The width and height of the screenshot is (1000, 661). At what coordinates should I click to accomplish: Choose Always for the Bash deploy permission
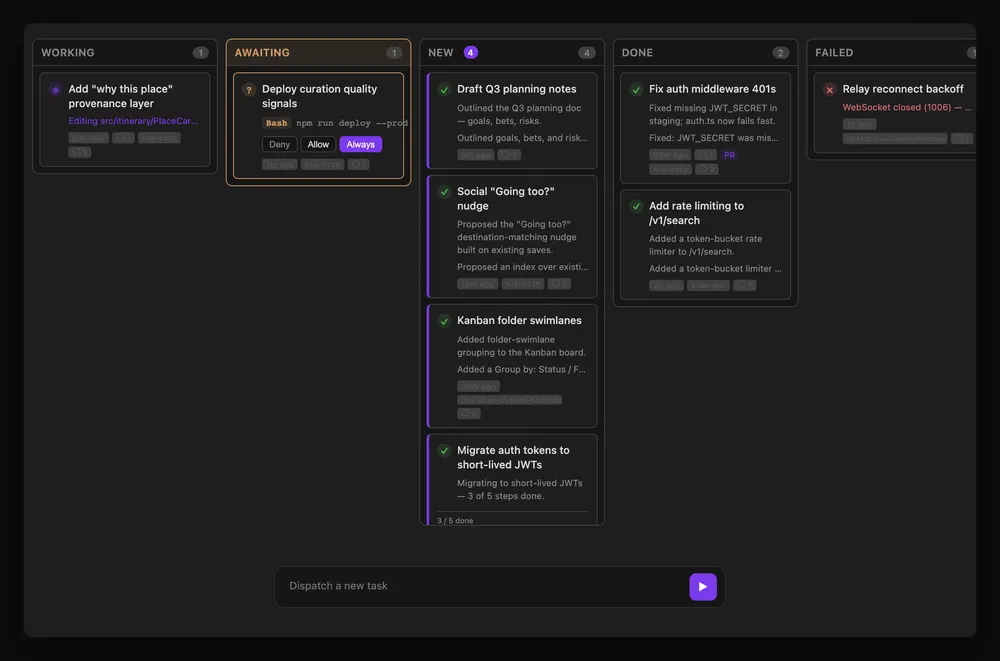tap(360, 144)
